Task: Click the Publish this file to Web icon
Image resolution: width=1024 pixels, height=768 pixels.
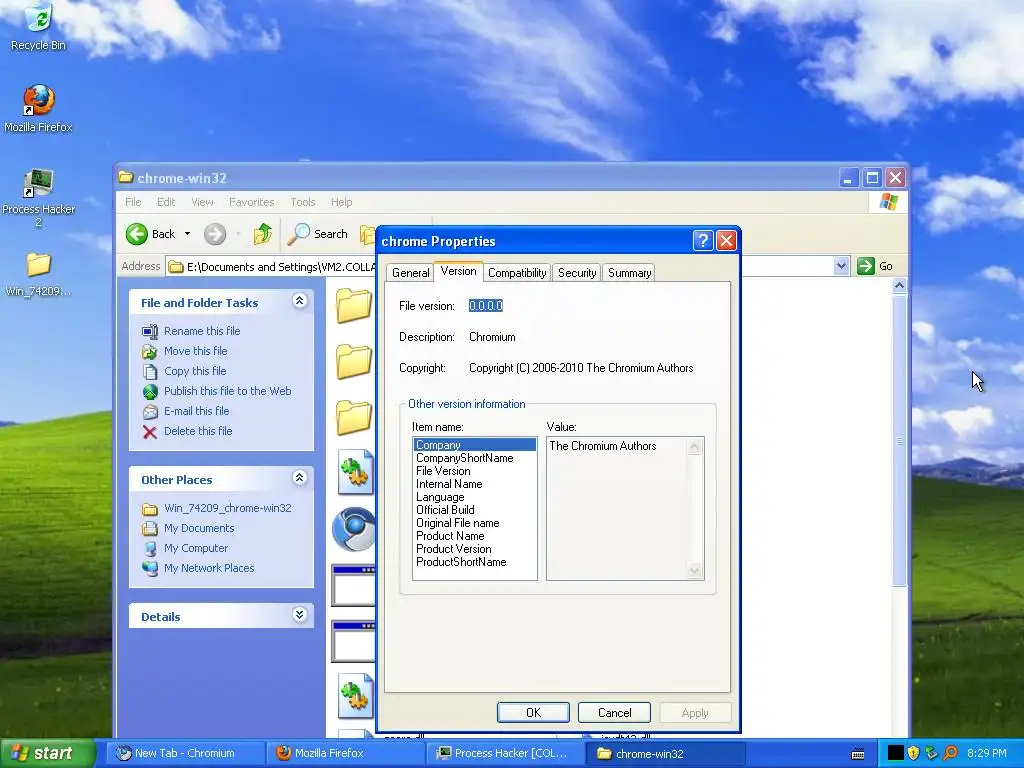Action: tap(150, 391)
